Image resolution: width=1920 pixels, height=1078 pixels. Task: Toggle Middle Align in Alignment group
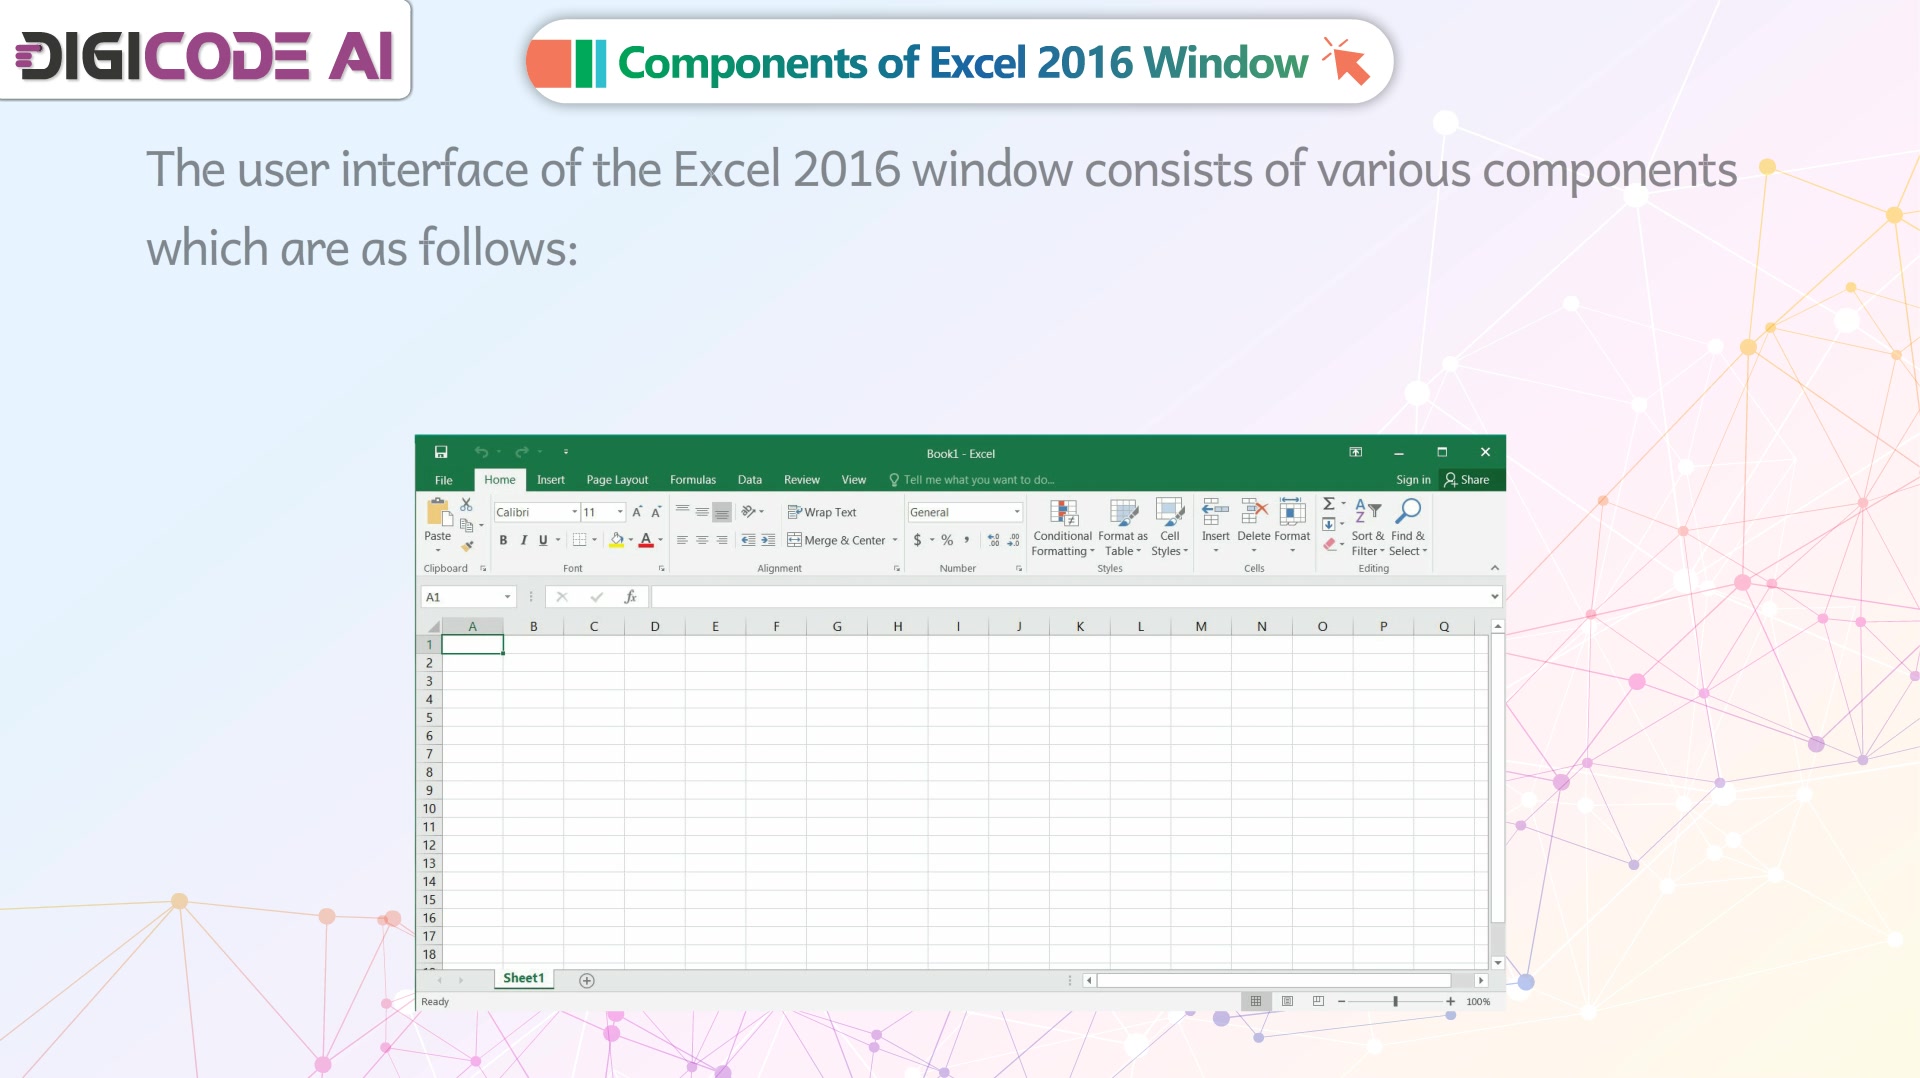[x=702, y=512]
